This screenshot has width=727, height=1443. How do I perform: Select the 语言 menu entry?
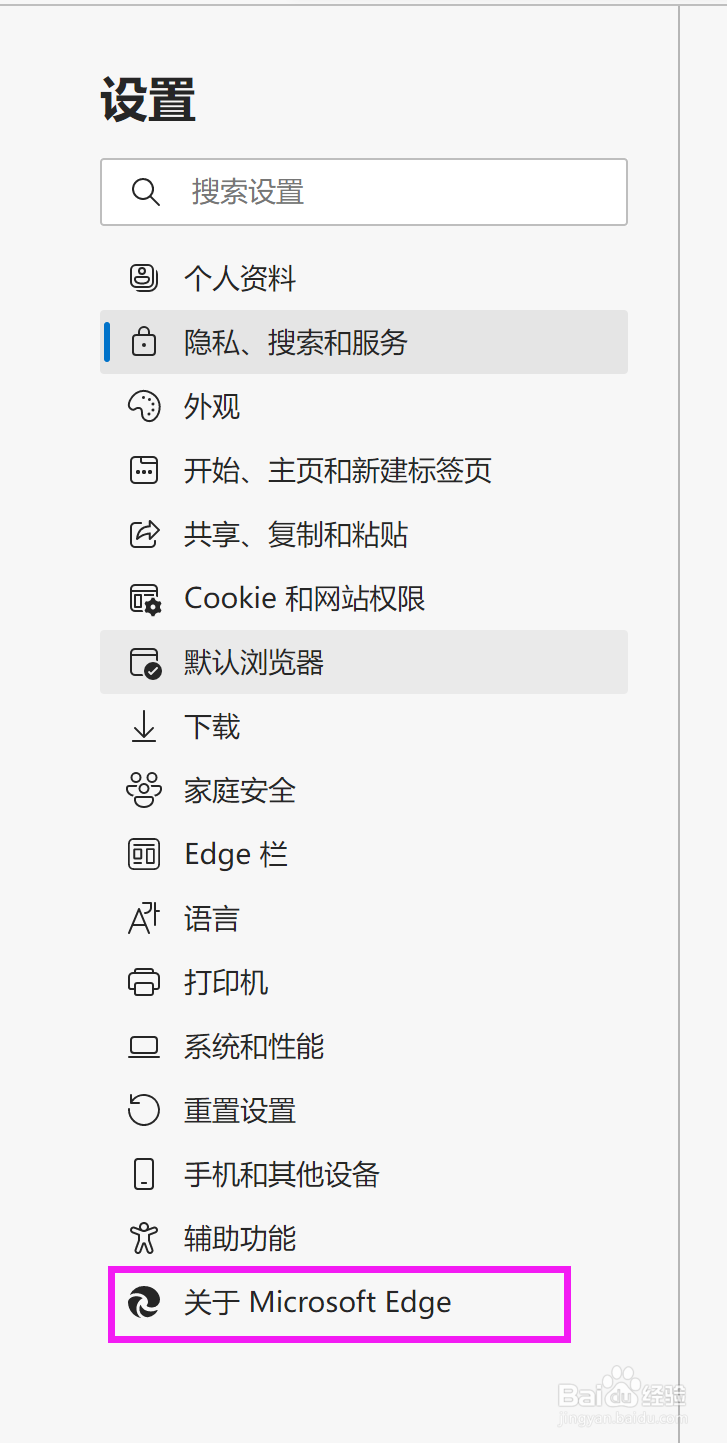364,918
